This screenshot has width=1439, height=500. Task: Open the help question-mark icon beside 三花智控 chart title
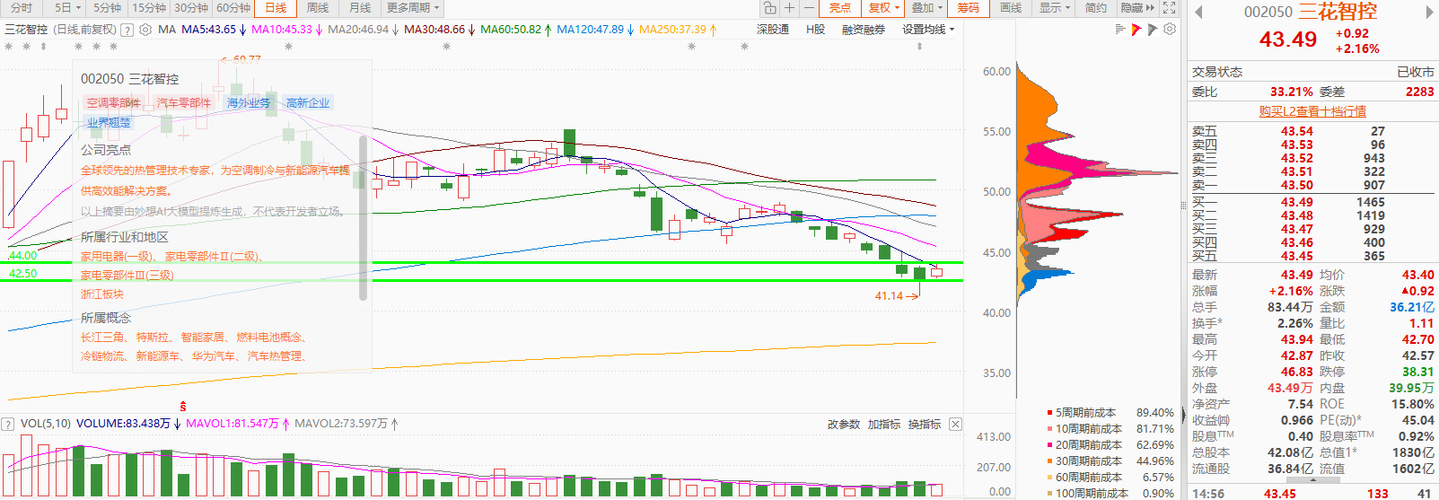[x=127, y=30]
